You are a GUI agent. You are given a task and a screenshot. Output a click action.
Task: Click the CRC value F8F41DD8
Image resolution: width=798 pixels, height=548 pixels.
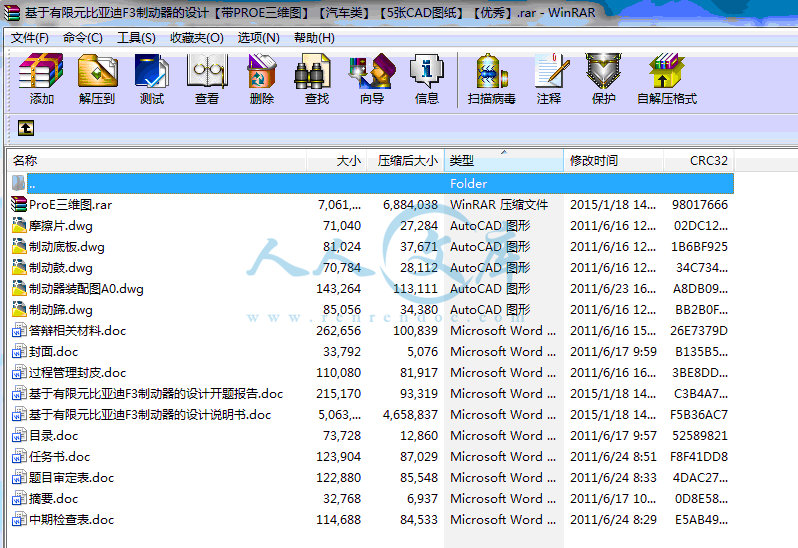[x=699, y=456]
